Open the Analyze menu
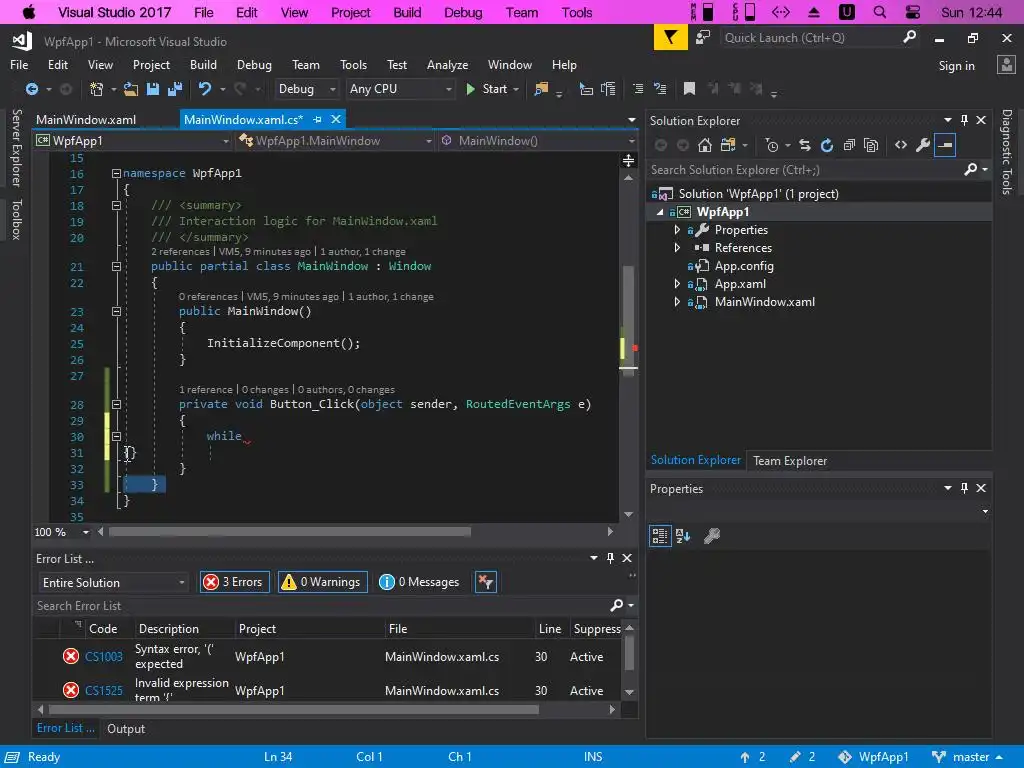 tap(447, 65)
